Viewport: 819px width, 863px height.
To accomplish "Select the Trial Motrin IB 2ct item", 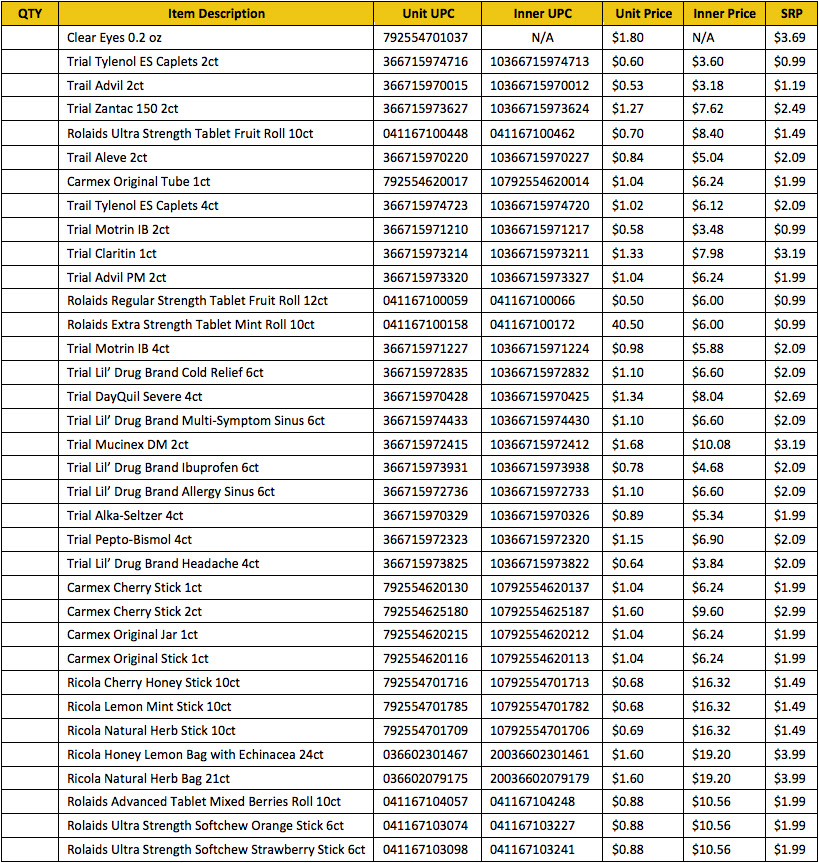I will tap(118, 230).
